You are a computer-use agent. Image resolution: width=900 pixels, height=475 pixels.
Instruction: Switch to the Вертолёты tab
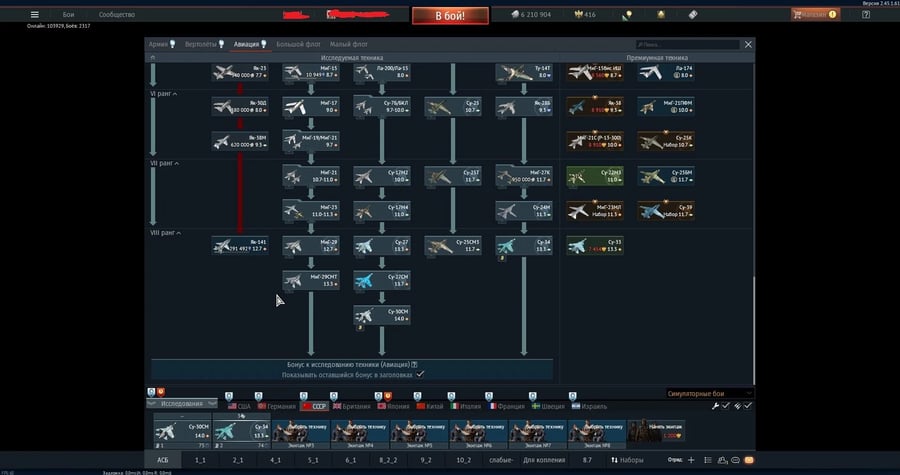[204, 45]
